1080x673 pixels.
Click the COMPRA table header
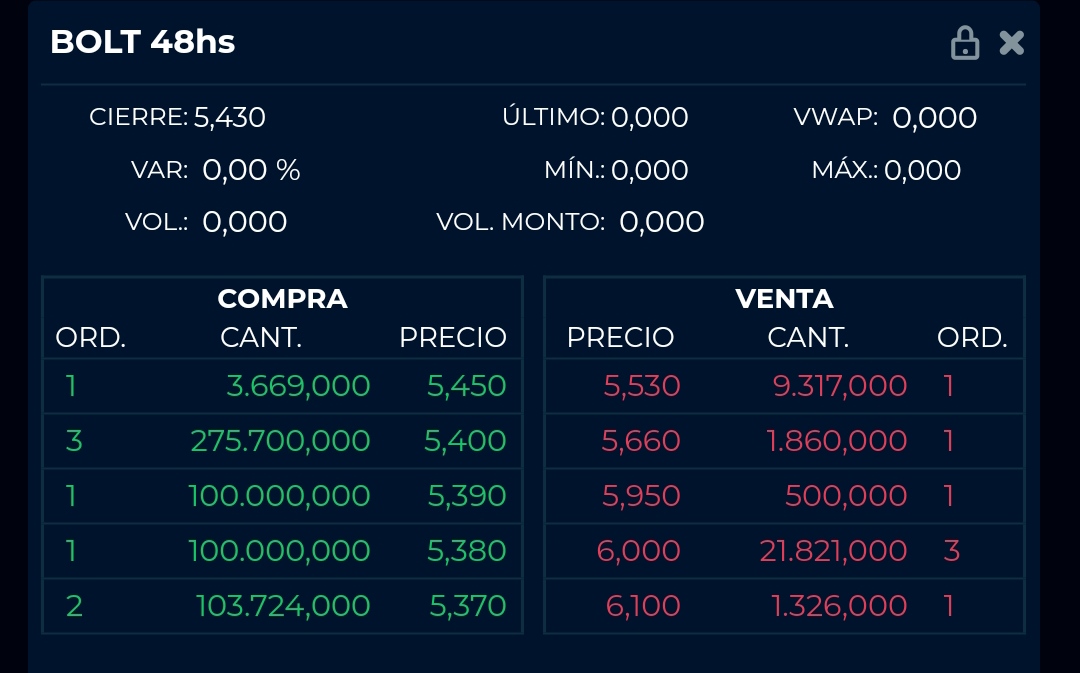pos(282,299)
